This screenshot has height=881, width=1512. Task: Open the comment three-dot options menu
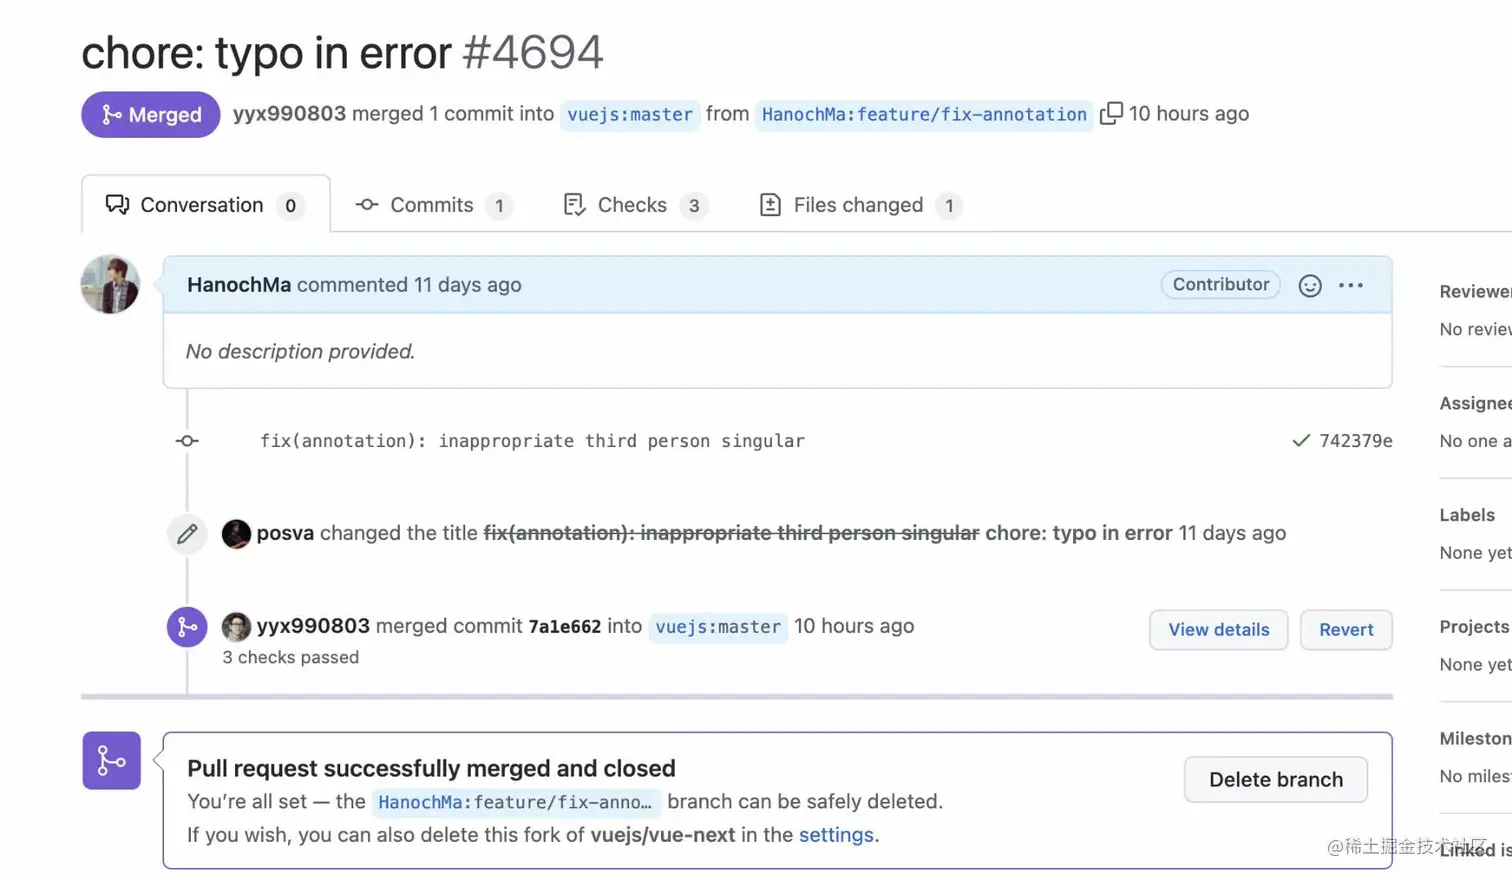pos(1351,286)
